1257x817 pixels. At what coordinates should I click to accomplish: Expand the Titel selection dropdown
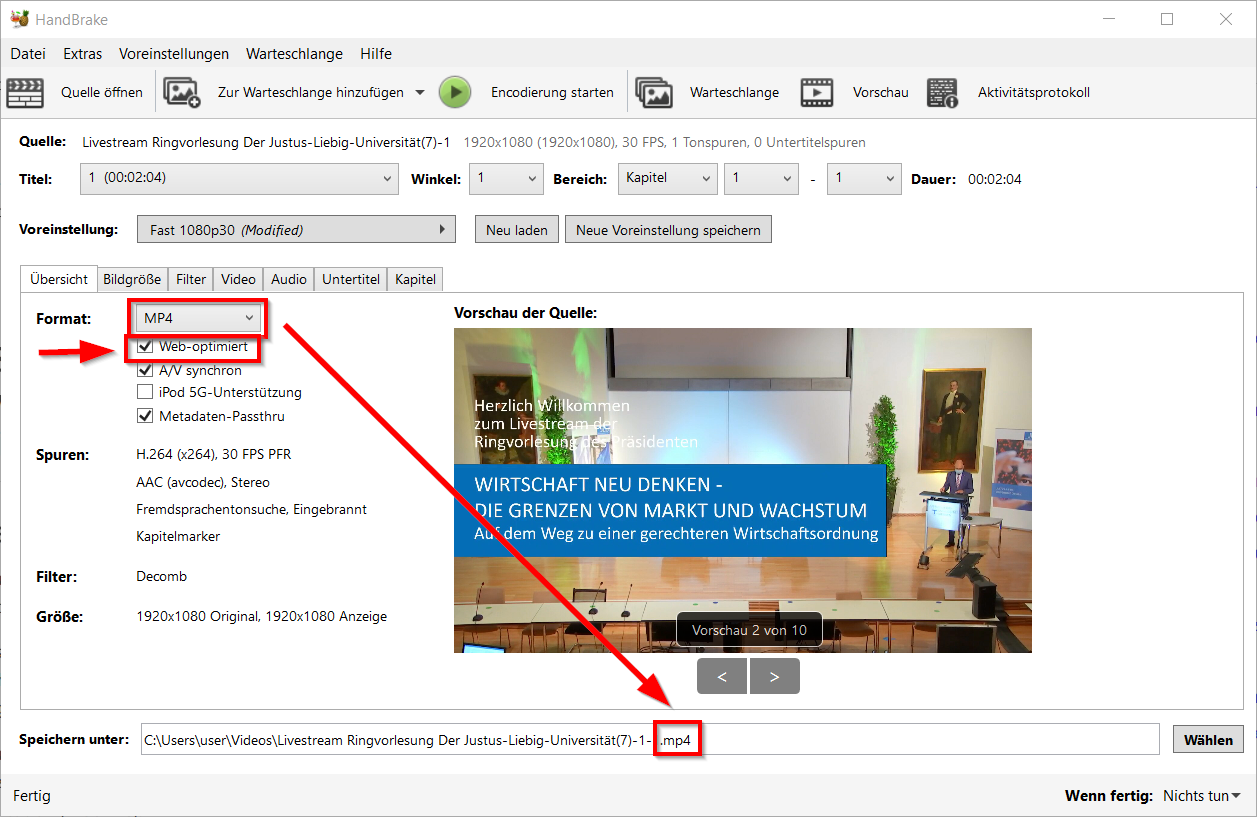tap(239, 179)
